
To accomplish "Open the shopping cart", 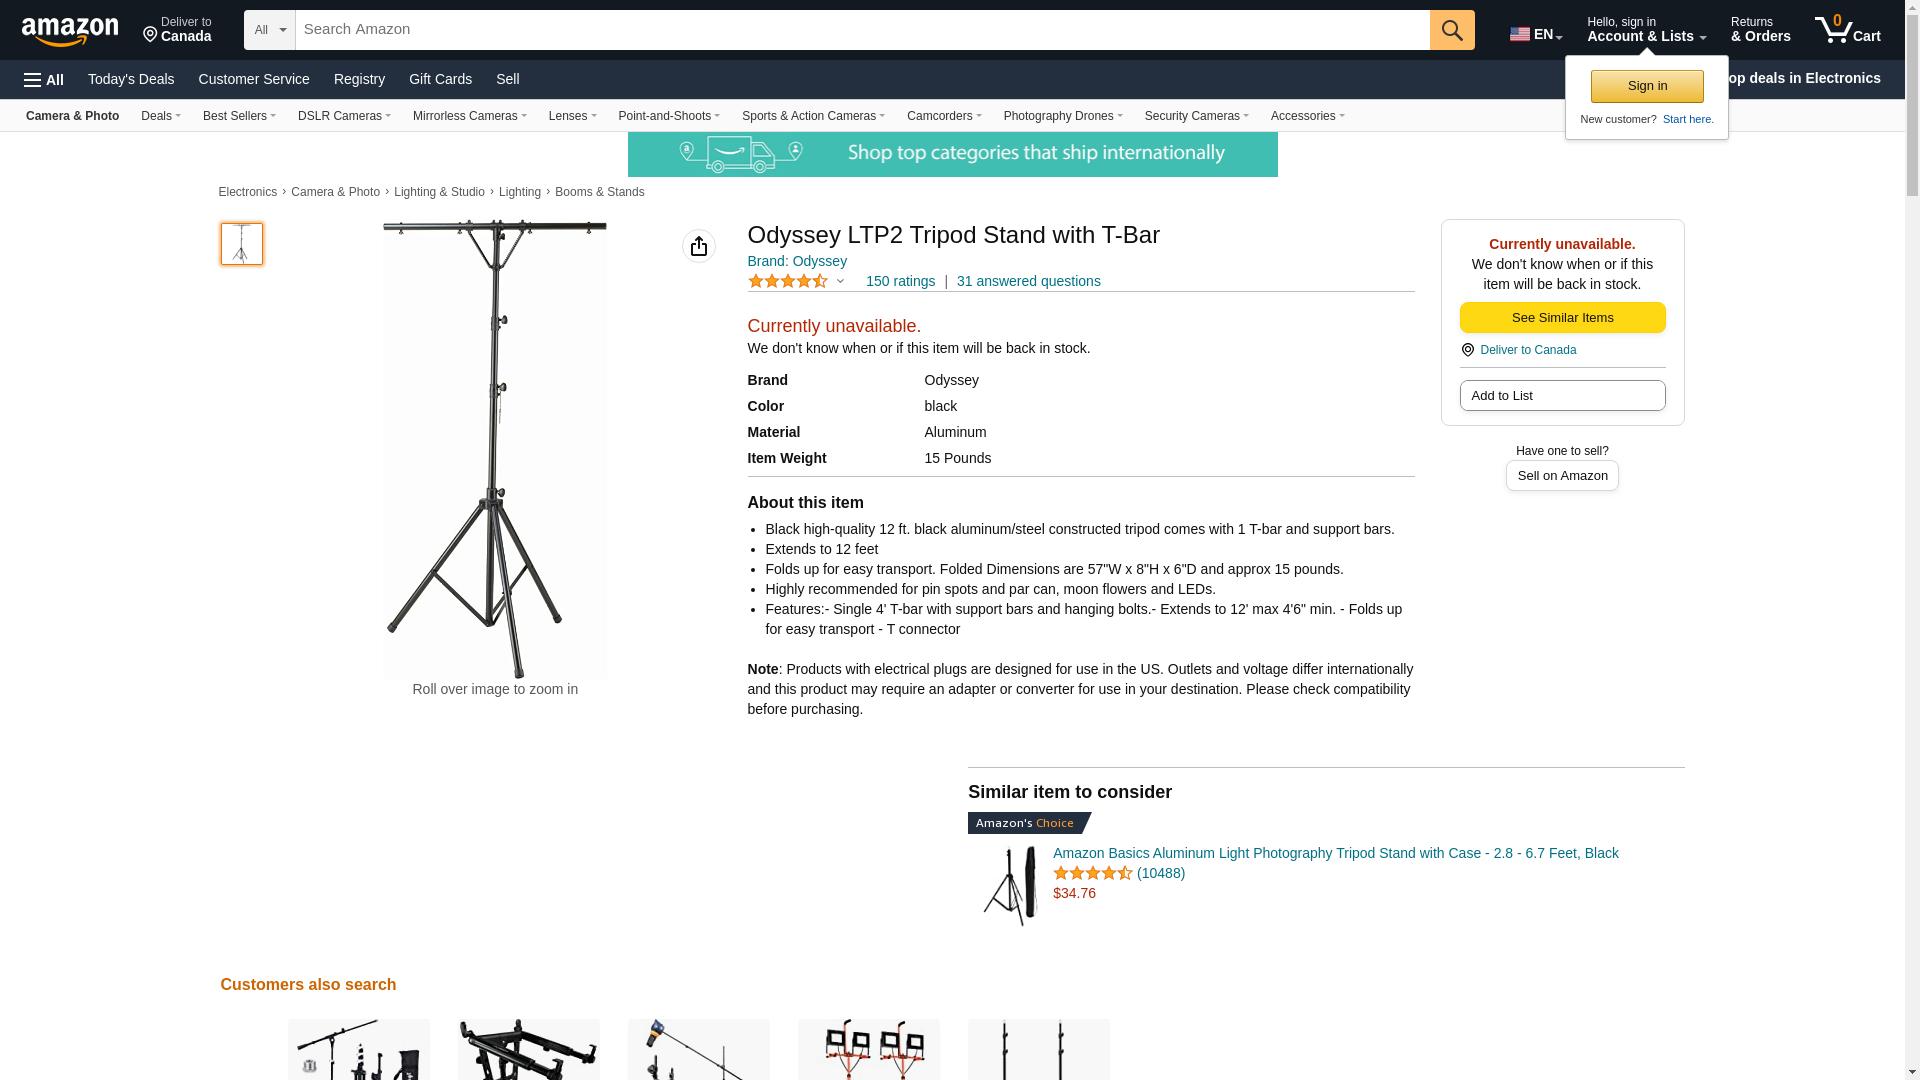I will point(1848,30).
